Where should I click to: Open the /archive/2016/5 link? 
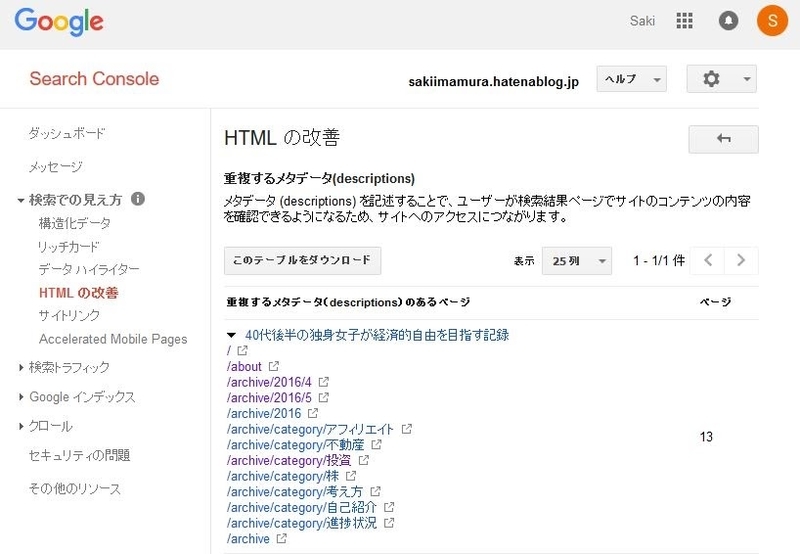[269, 397]
